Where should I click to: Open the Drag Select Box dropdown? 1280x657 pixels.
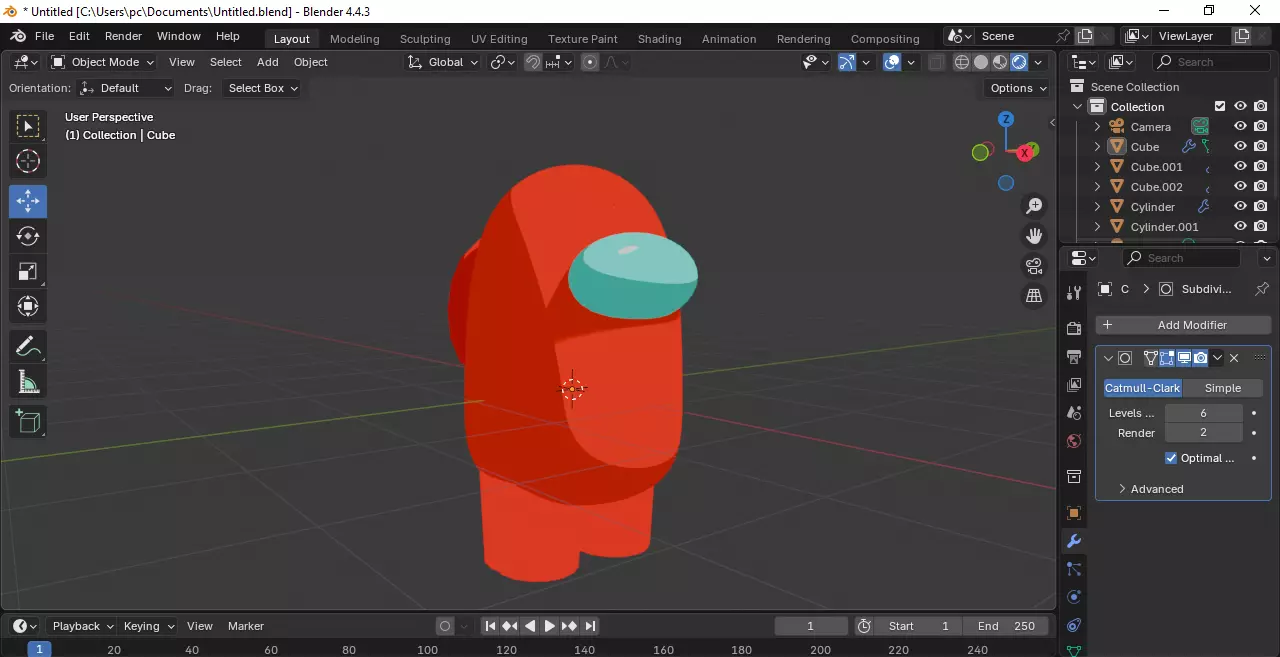(x=261, y=88)
